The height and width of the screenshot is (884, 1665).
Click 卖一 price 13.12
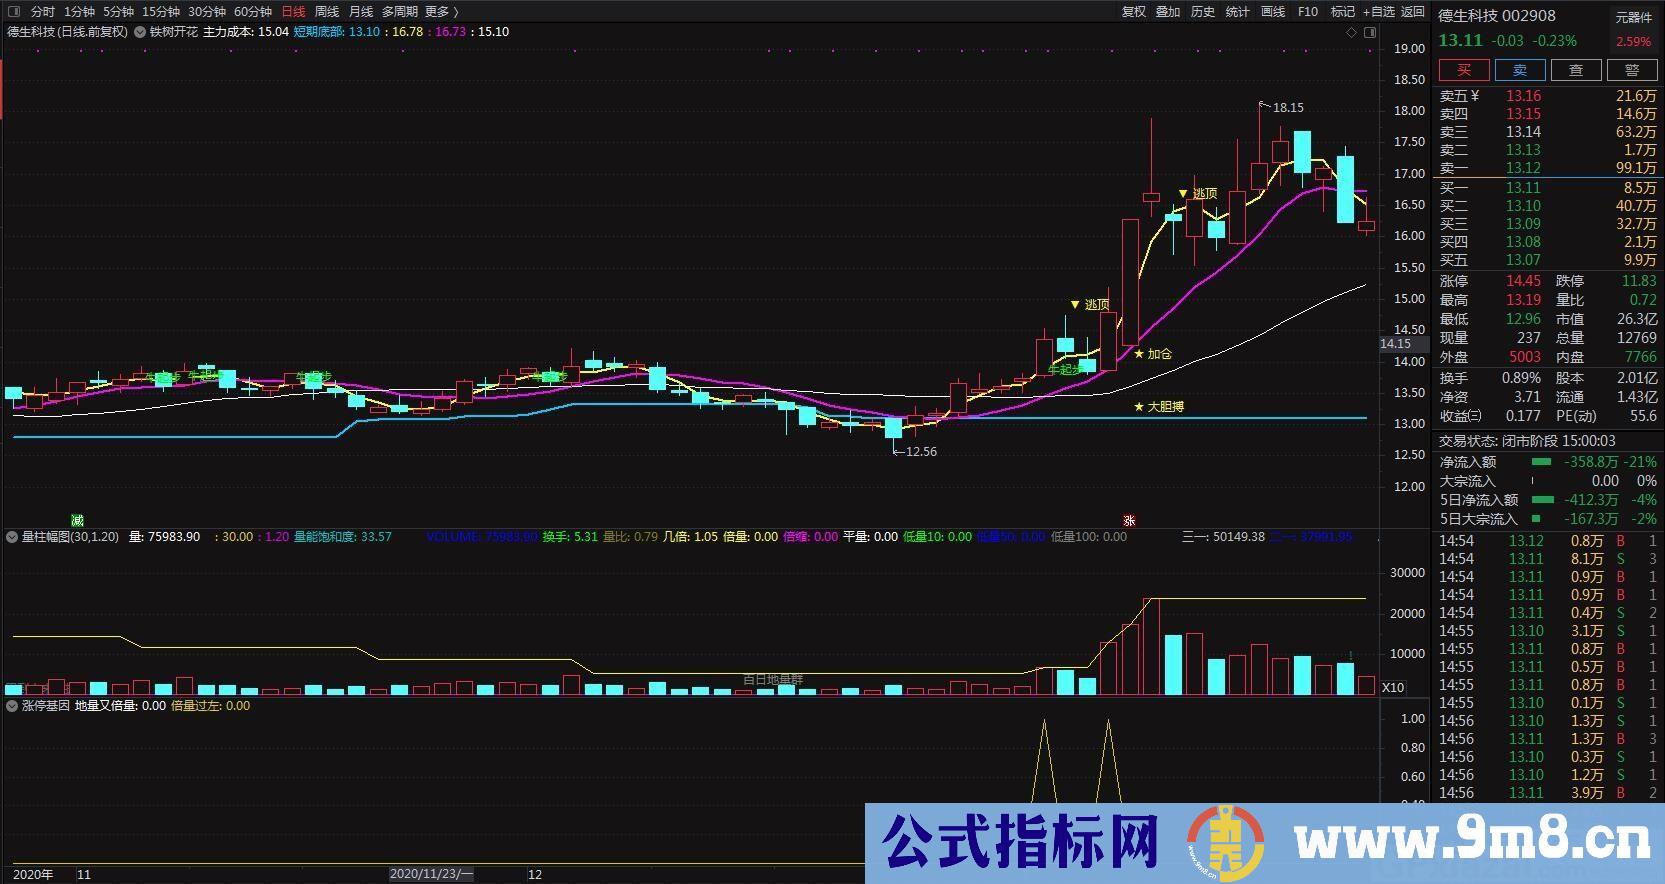(x=1523, y=168)
